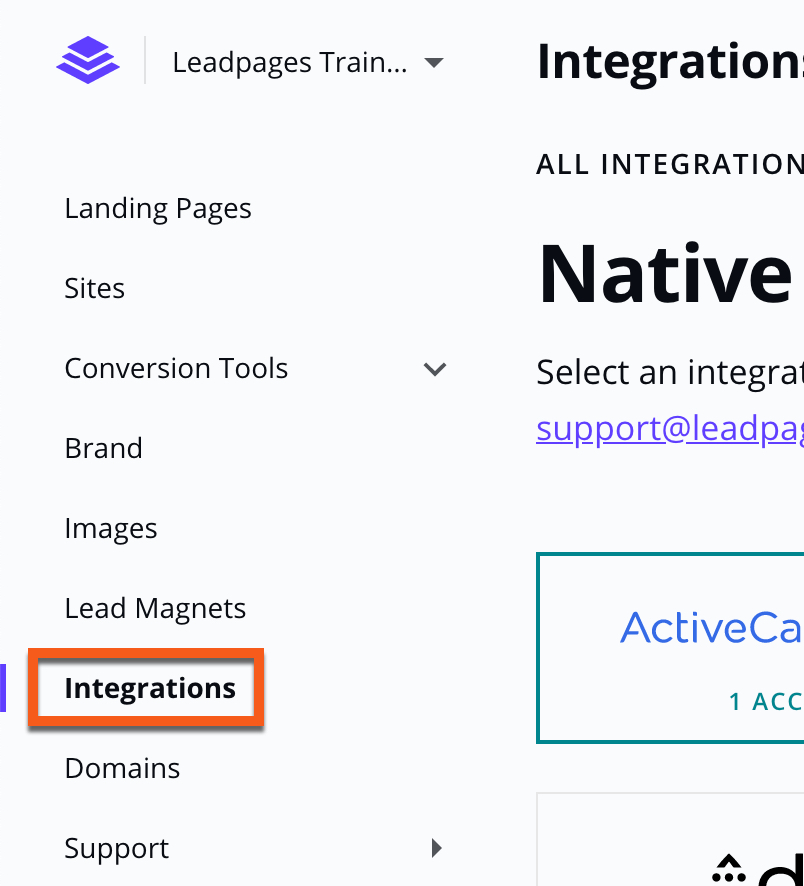
Task: Click the active sidebar highlight bar
Action: point(3,688)
